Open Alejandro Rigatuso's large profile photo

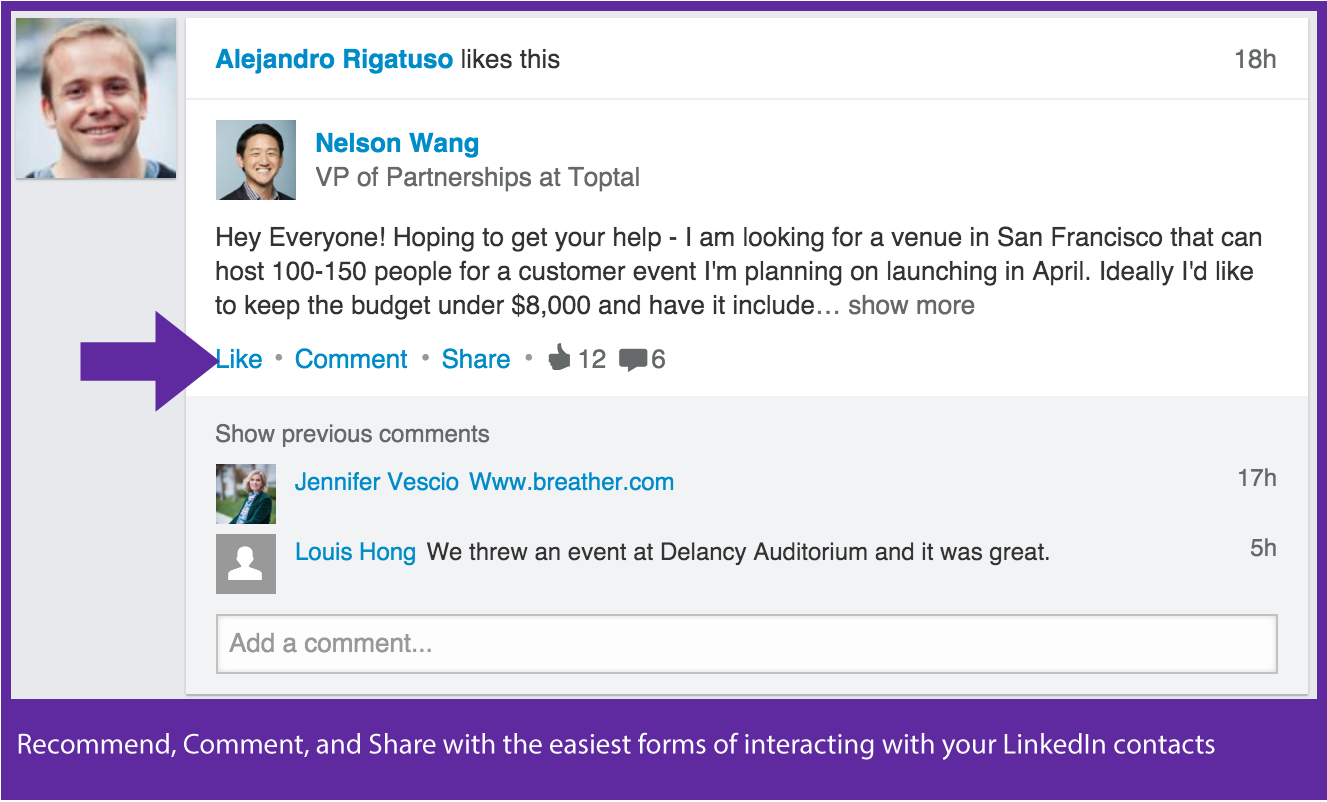(x=96, y=98)
